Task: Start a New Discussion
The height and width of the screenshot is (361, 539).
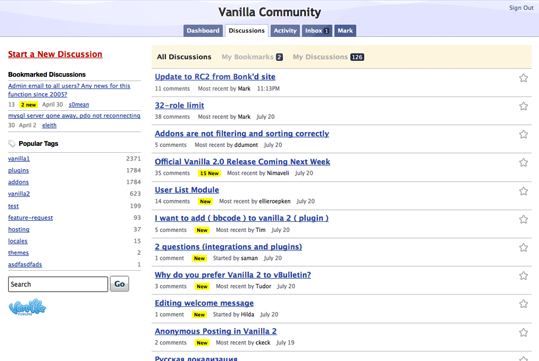Action: click(55, 54)
